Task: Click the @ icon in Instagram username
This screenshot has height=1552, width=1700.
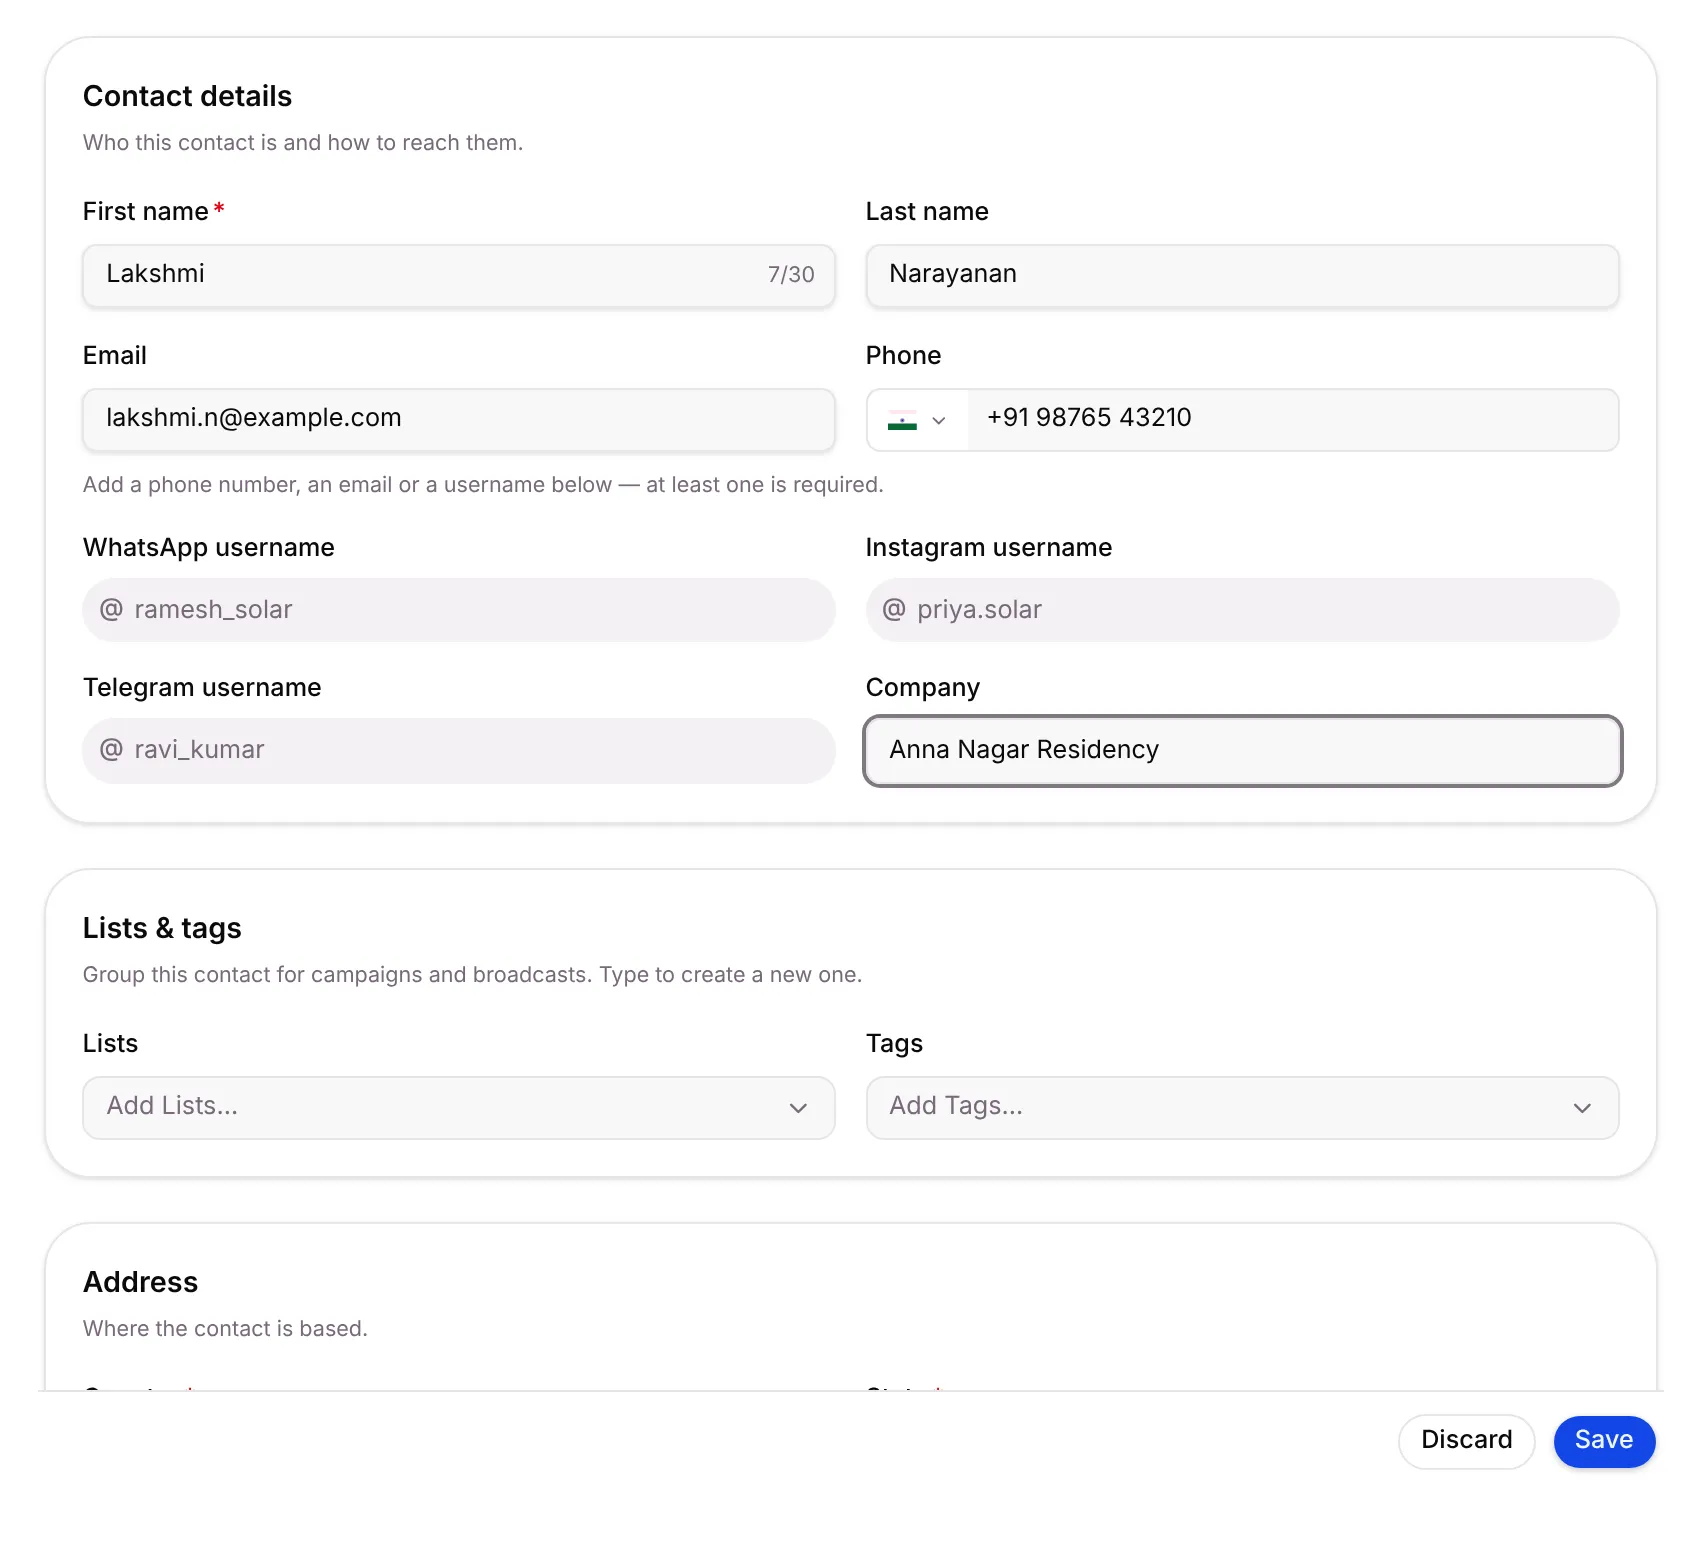Action: [894, 609]
